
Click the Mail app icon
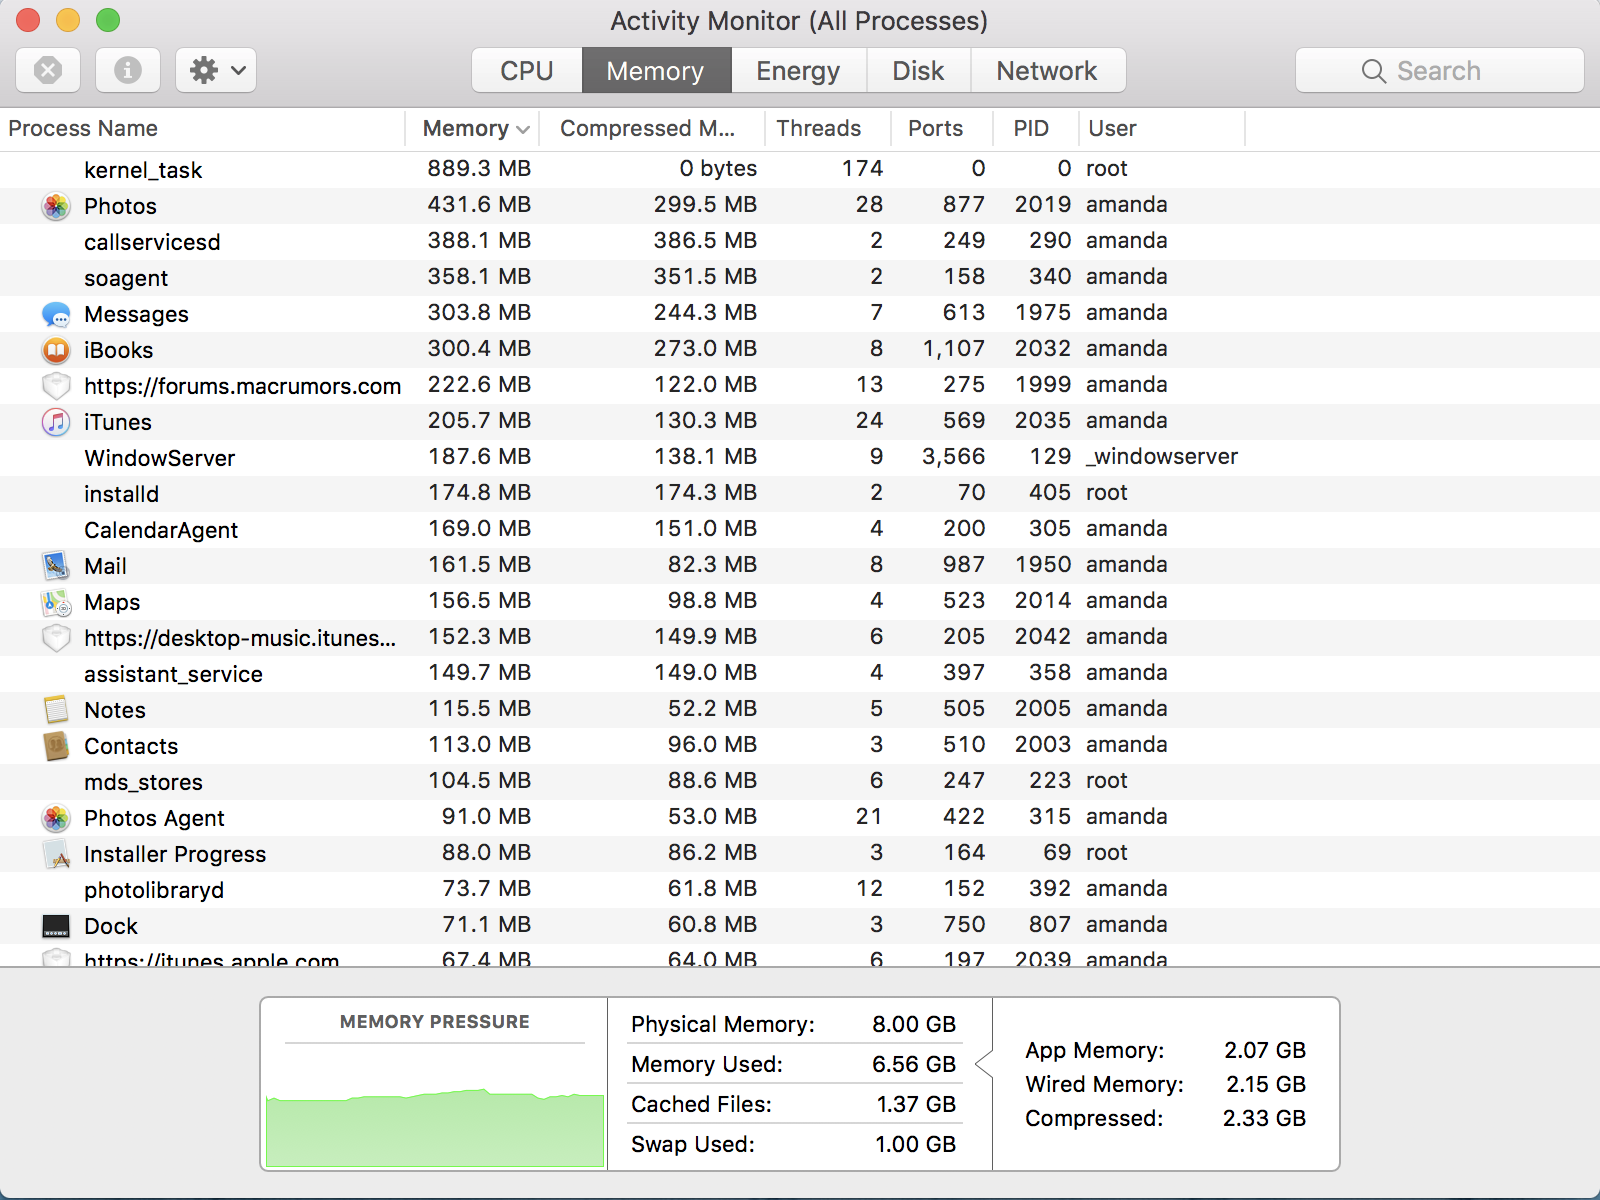tap(56, 566)
